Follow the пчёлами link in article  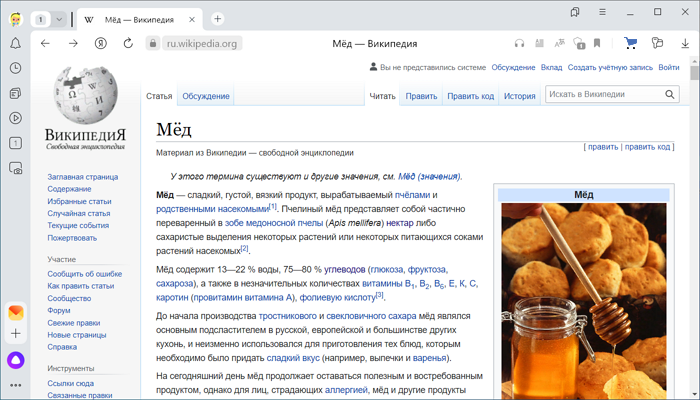tap(412, 195)
